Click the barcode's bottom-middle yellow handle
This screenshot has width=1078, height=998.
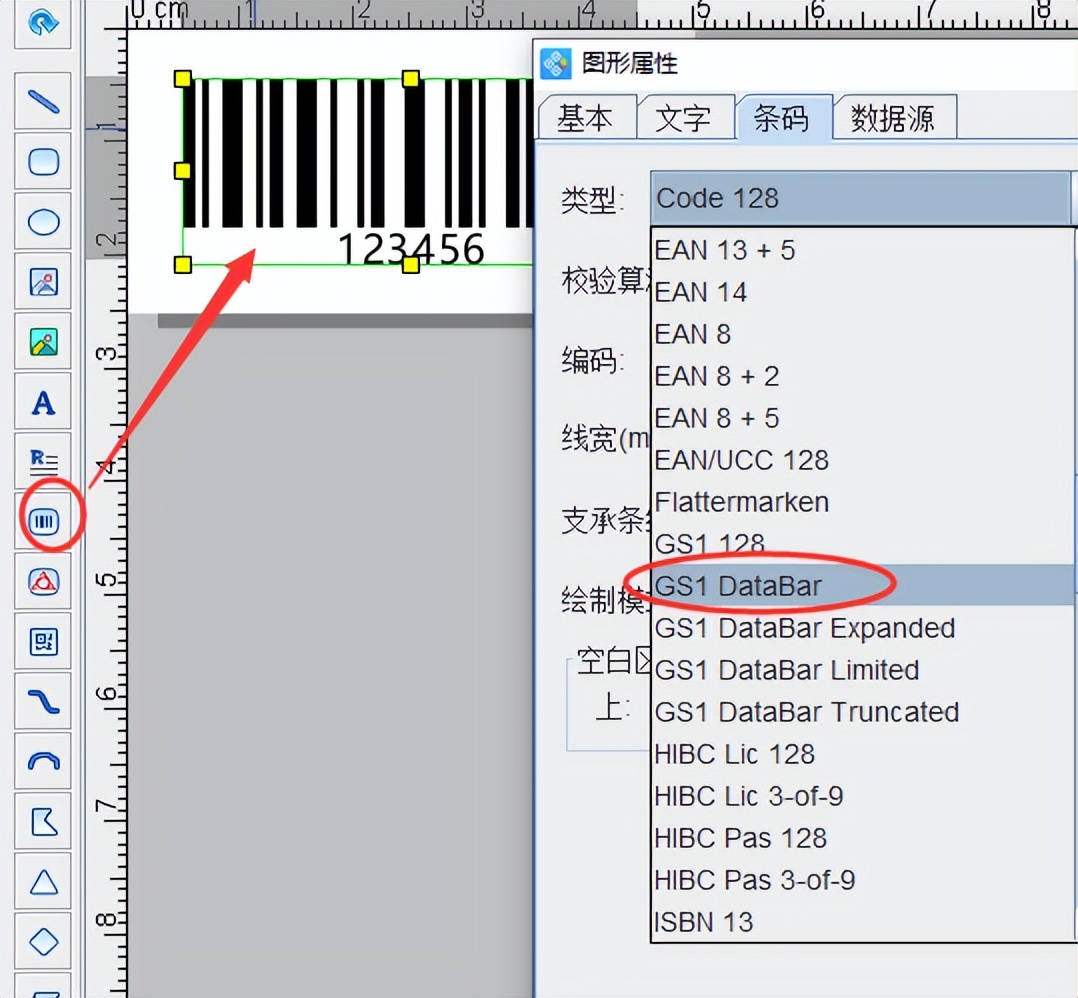[x=410, y=264]
